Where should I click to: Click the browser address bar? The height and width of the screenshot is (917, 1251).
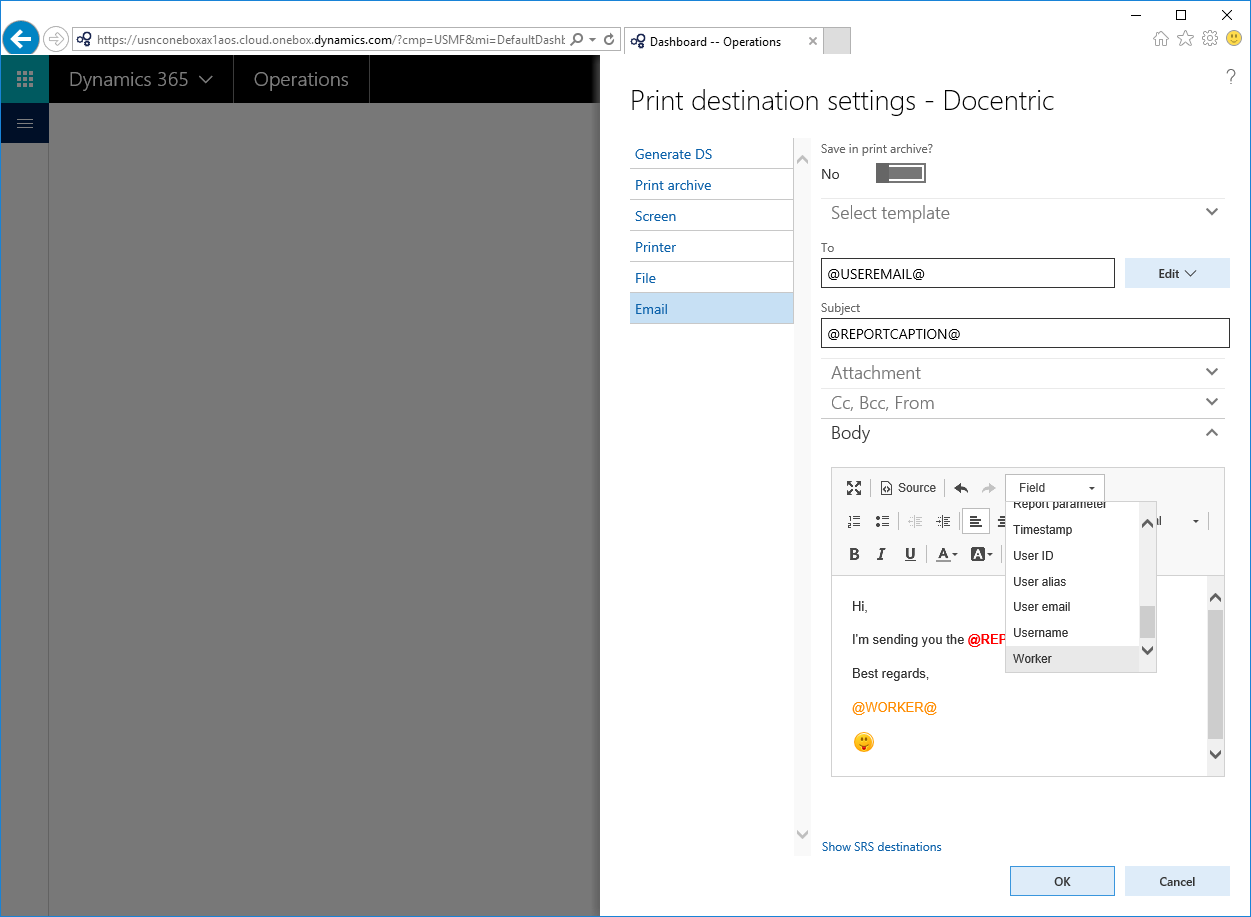coord(330,40)
